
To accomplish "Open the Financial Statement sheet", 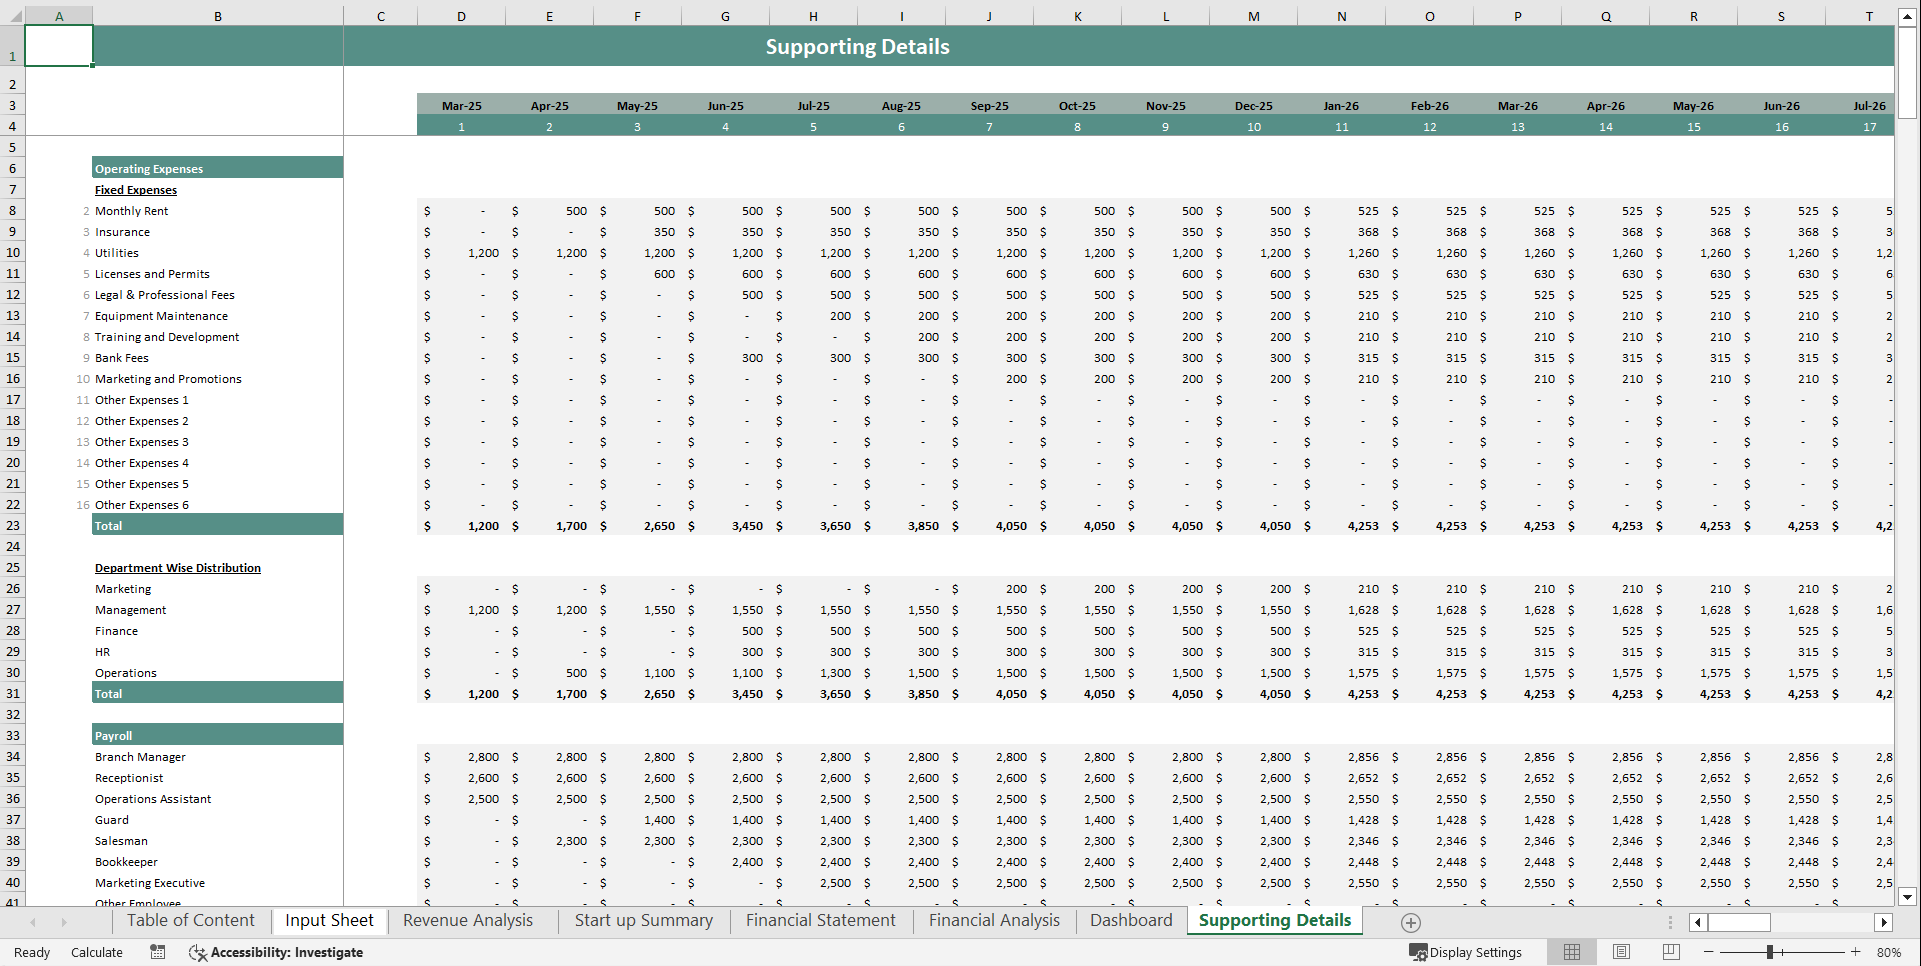I will 820,920.
